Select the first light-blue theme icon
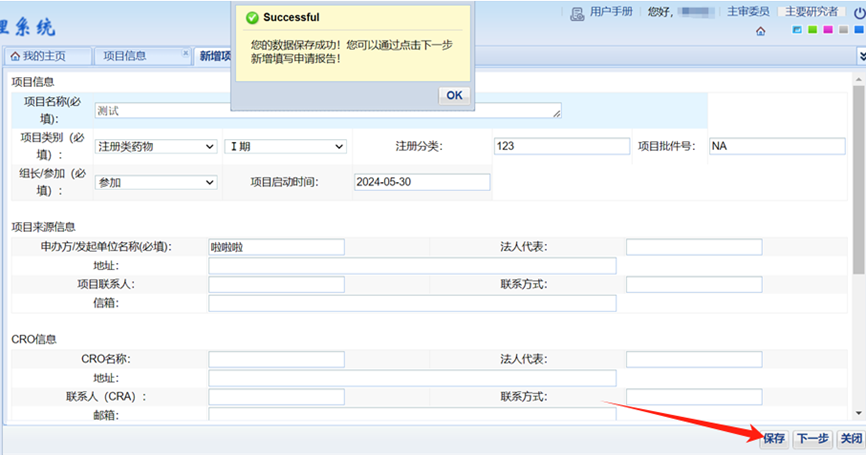This screenshot has height=455, width=866. click(x=797, y=30)
